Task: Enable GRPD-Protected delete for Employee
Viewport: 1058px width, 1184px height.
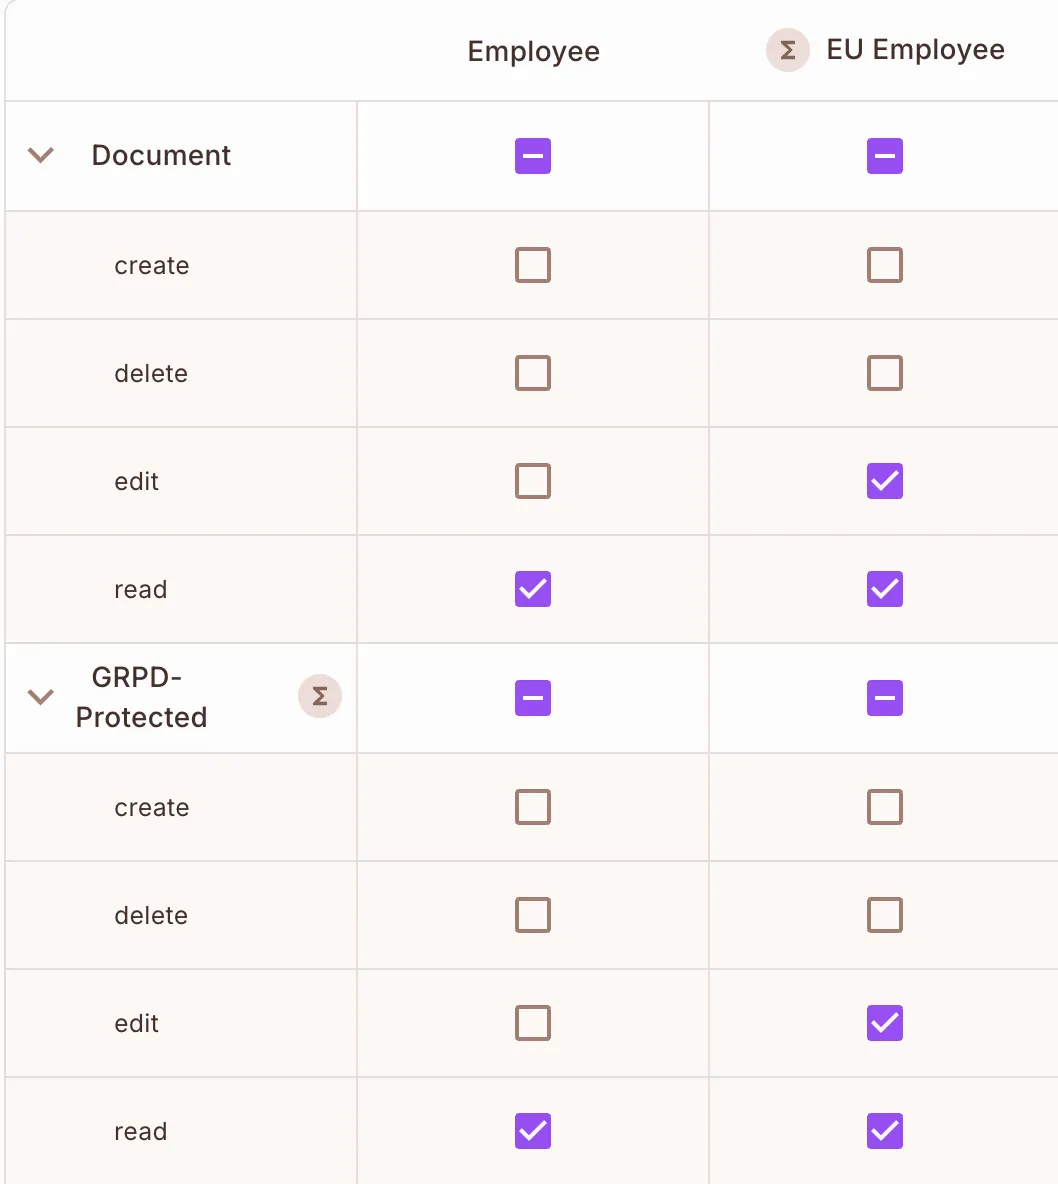Action: pos(533,915)
